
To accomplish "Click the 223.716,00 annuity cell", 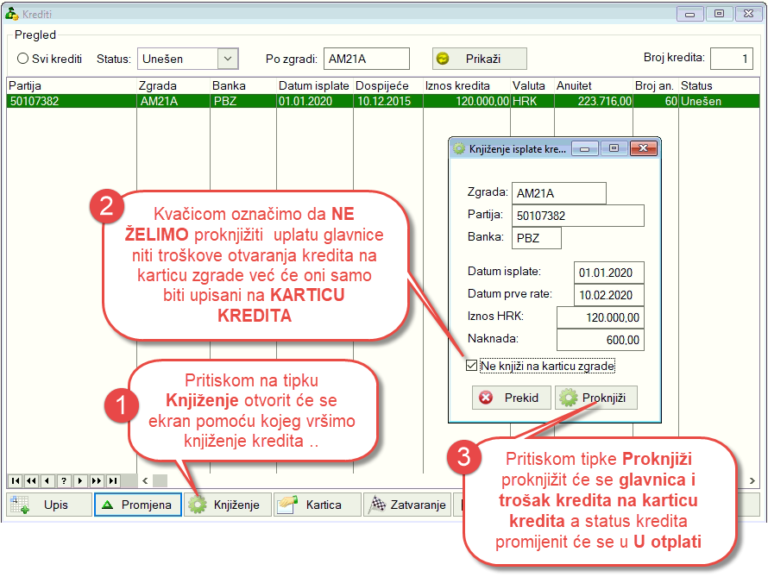I will (x=594, y=101).
